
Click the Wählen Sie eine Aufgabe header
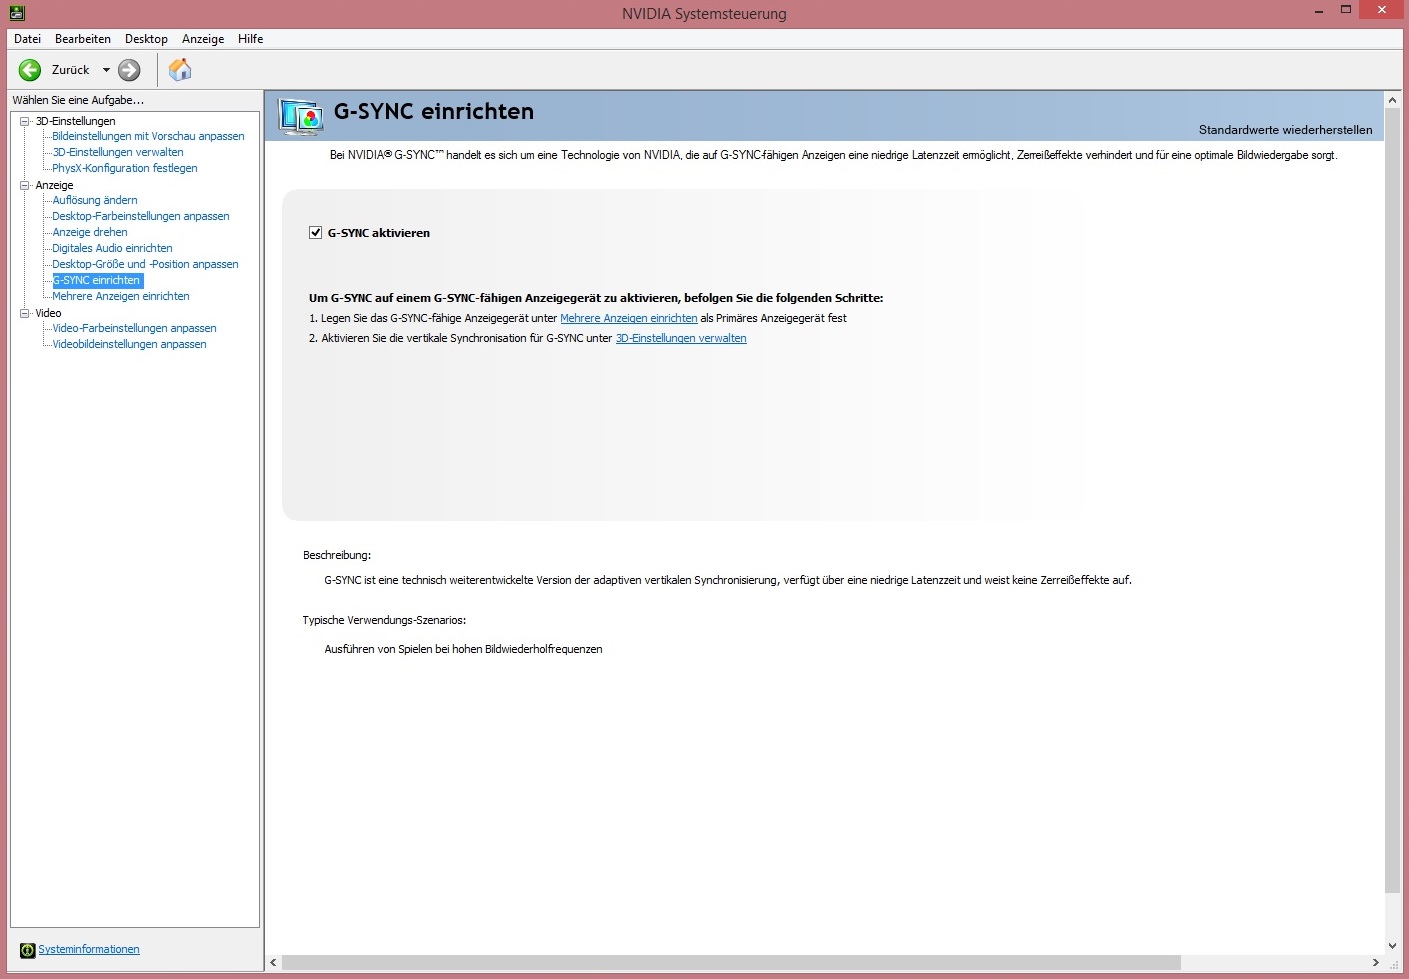click(x=78, y=100)
